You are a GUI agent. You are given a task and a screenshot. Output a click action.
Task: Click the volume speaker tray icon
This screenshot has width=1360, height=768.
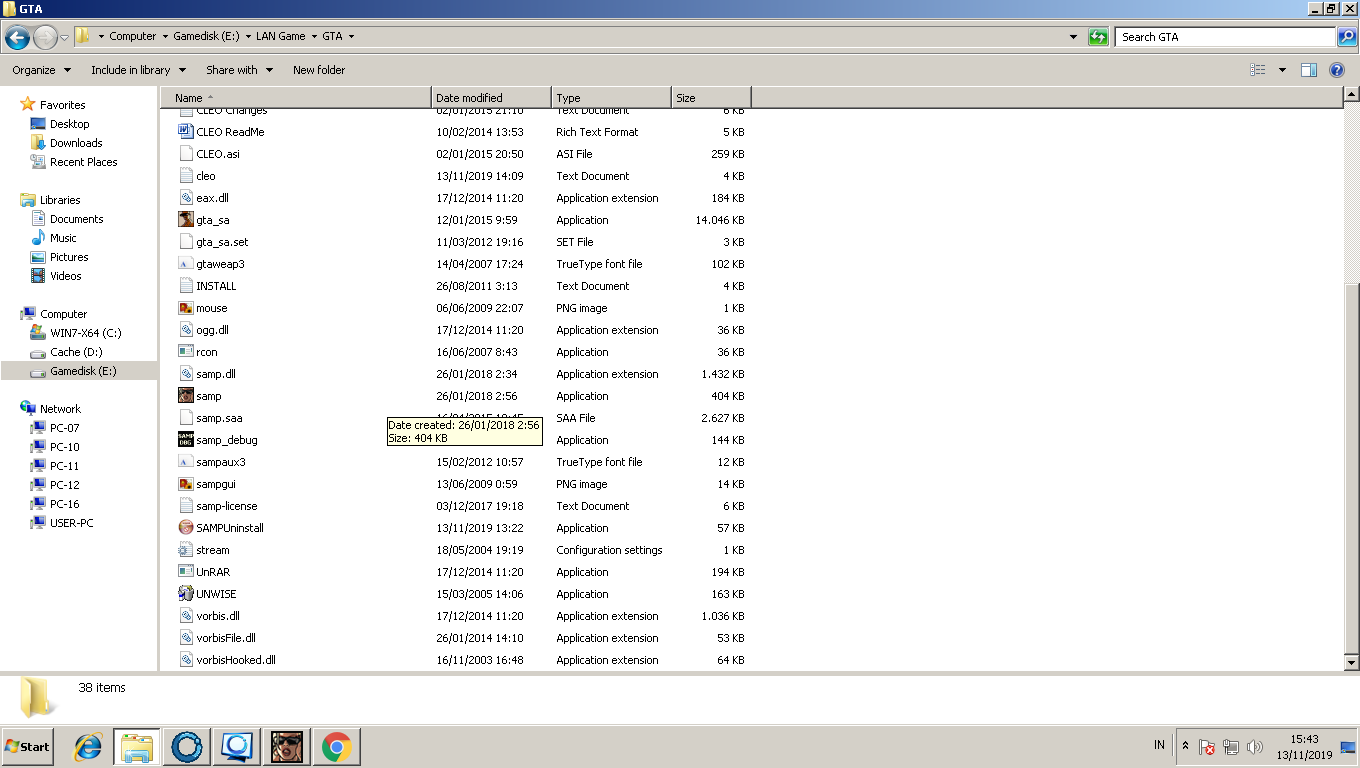click(x=1255, y=747)
